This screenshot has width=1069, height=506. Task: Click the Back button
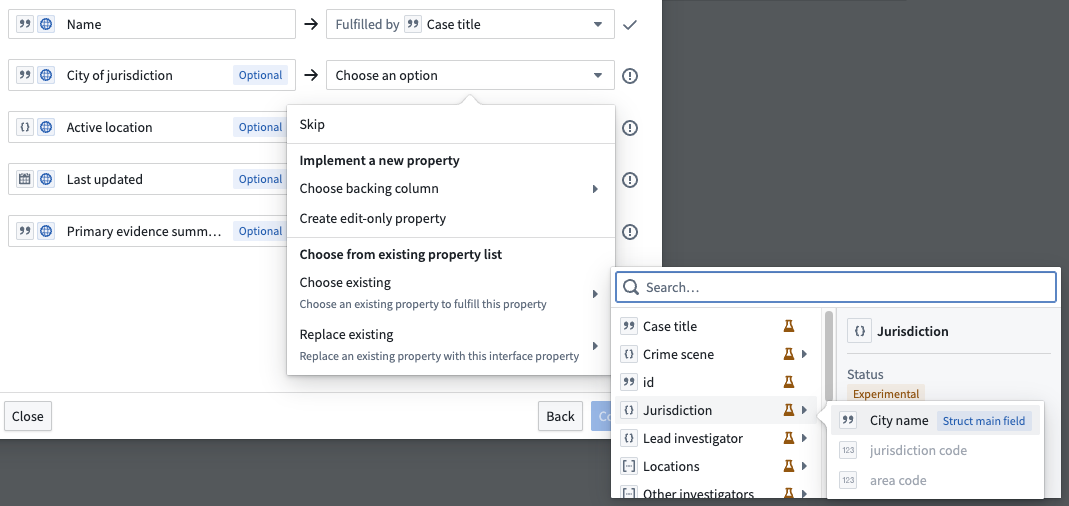tap(560, 416)
